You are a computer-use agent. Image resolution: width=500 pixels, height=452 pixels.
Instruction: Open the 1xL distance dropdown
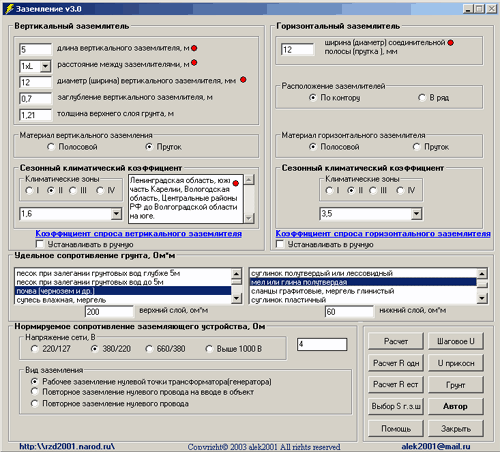pyautogui.click(x=45, y=66)
